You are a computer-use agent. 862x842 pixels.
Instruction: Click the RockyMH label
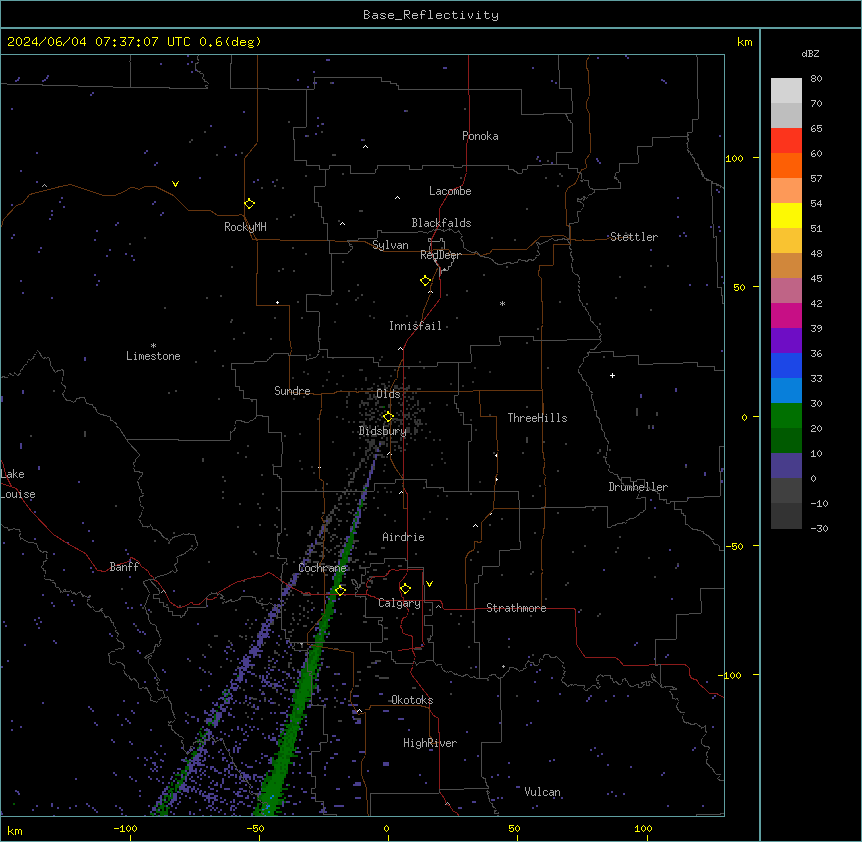tap(245, 227)
